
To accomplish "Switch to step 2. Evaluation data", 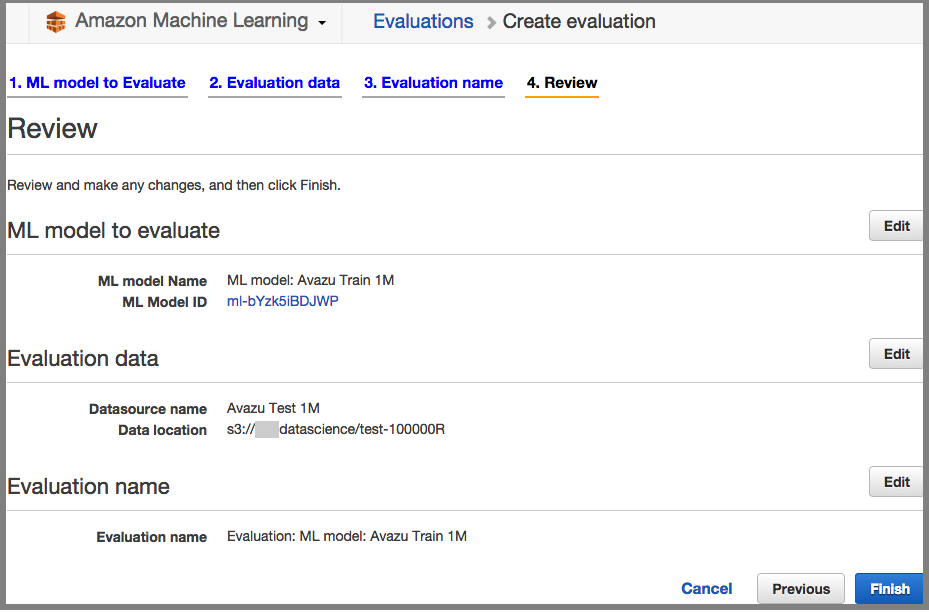I will [274, 83].
